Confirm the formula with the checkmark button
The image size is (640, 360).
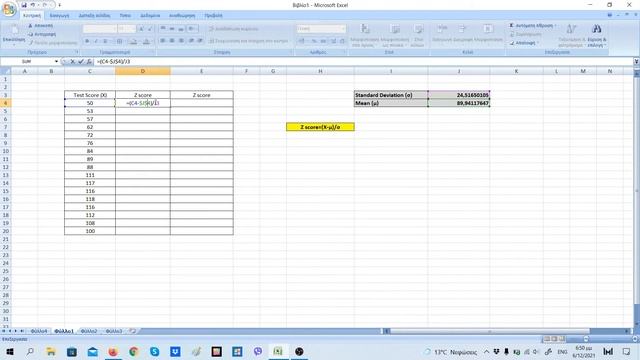click(81, 62)
